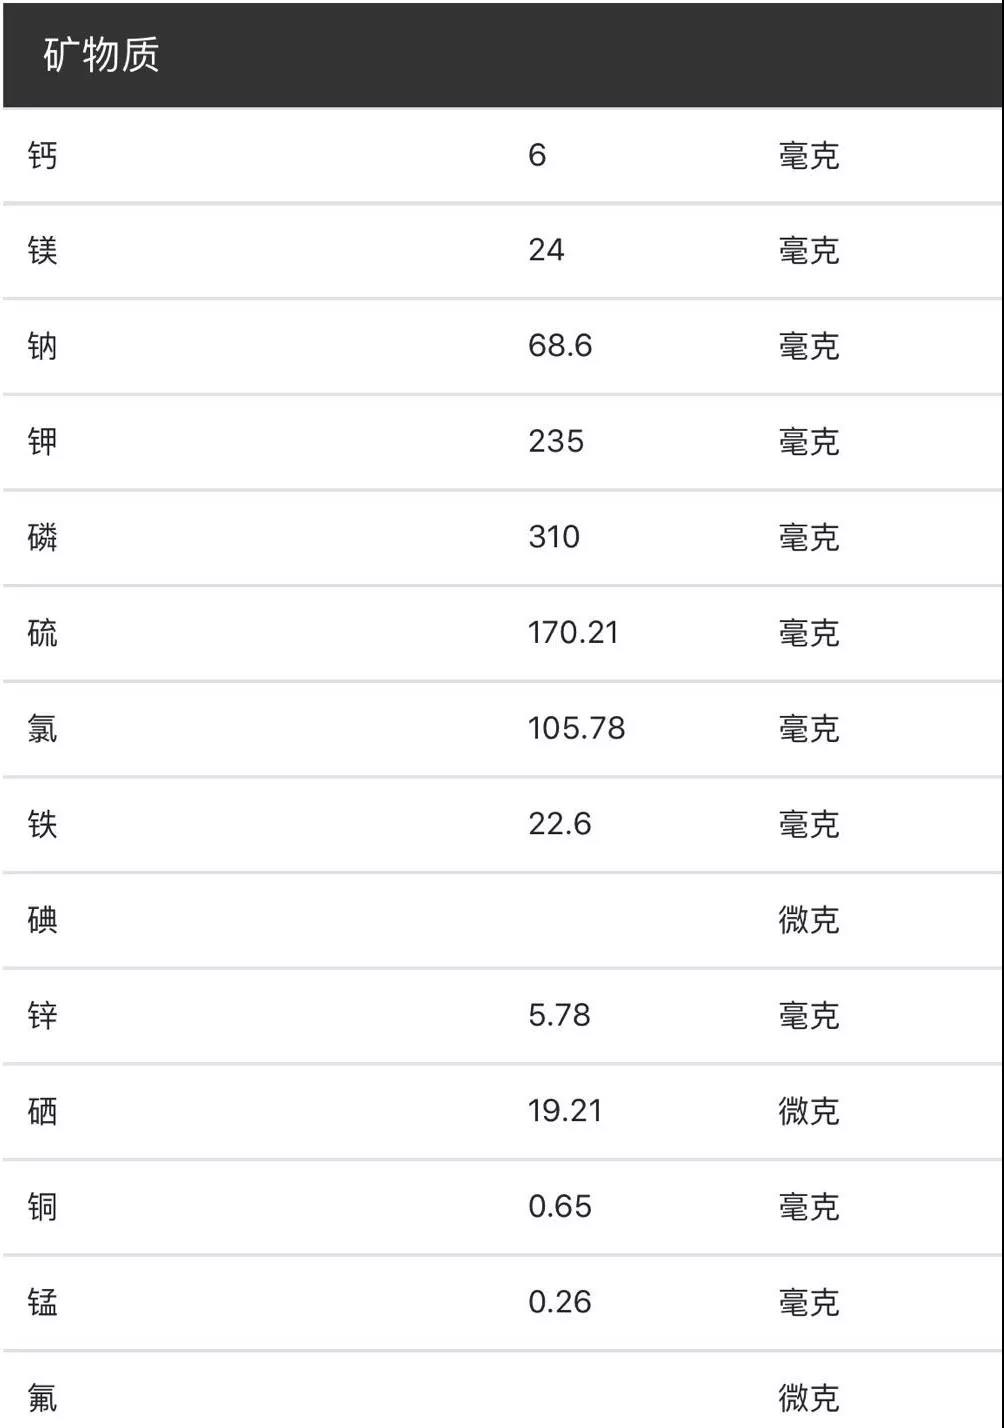Image resolution: width=1004 pixels, height=1428 pixels.
Task: Tap the 氟 row label
Action: tap(43, 1398)
